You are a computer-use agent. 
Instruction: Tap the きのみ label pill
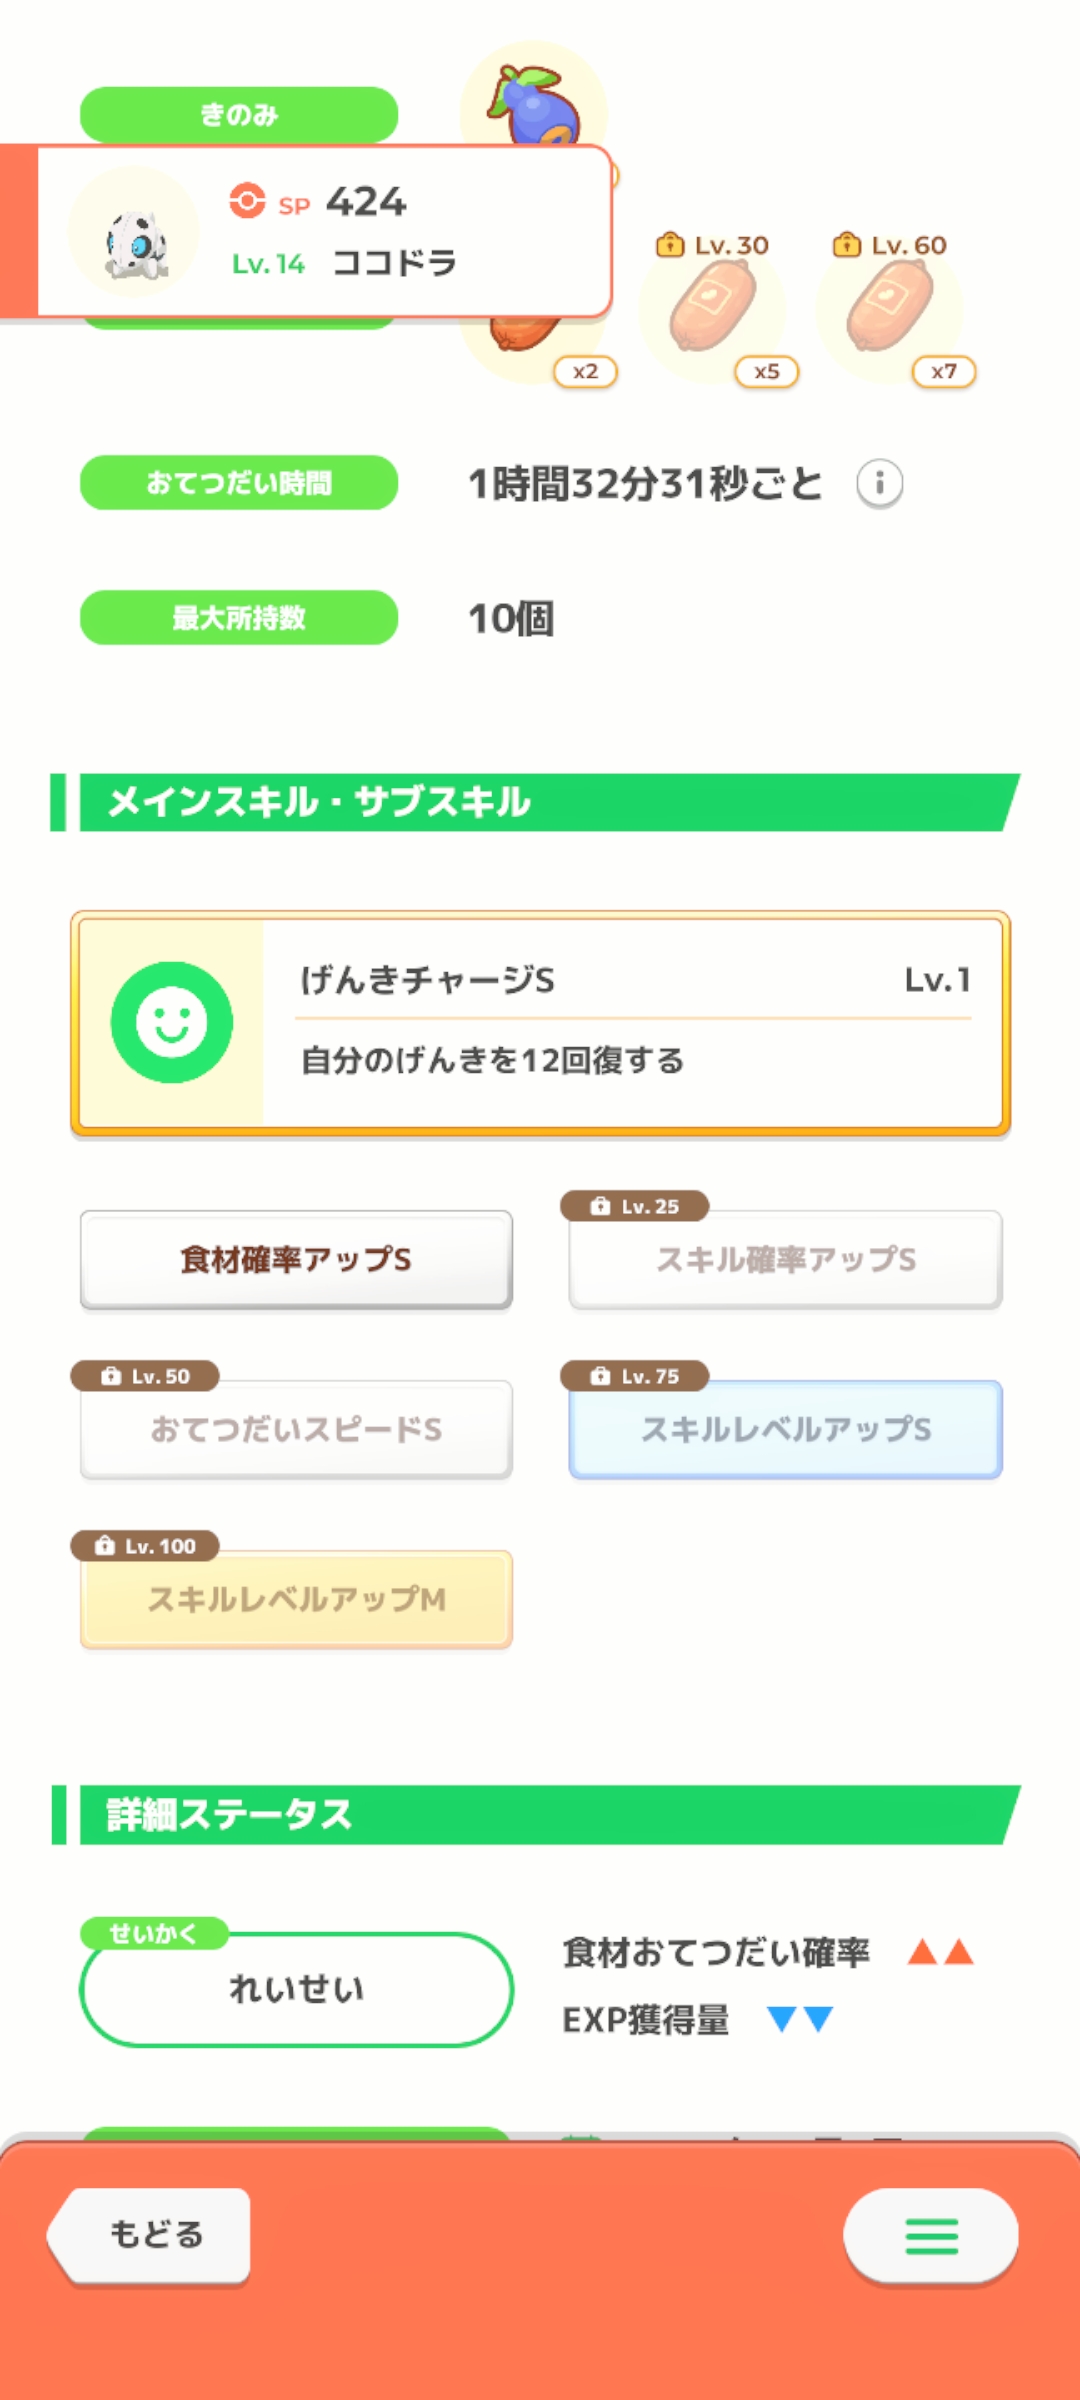(x=239, y=114)
